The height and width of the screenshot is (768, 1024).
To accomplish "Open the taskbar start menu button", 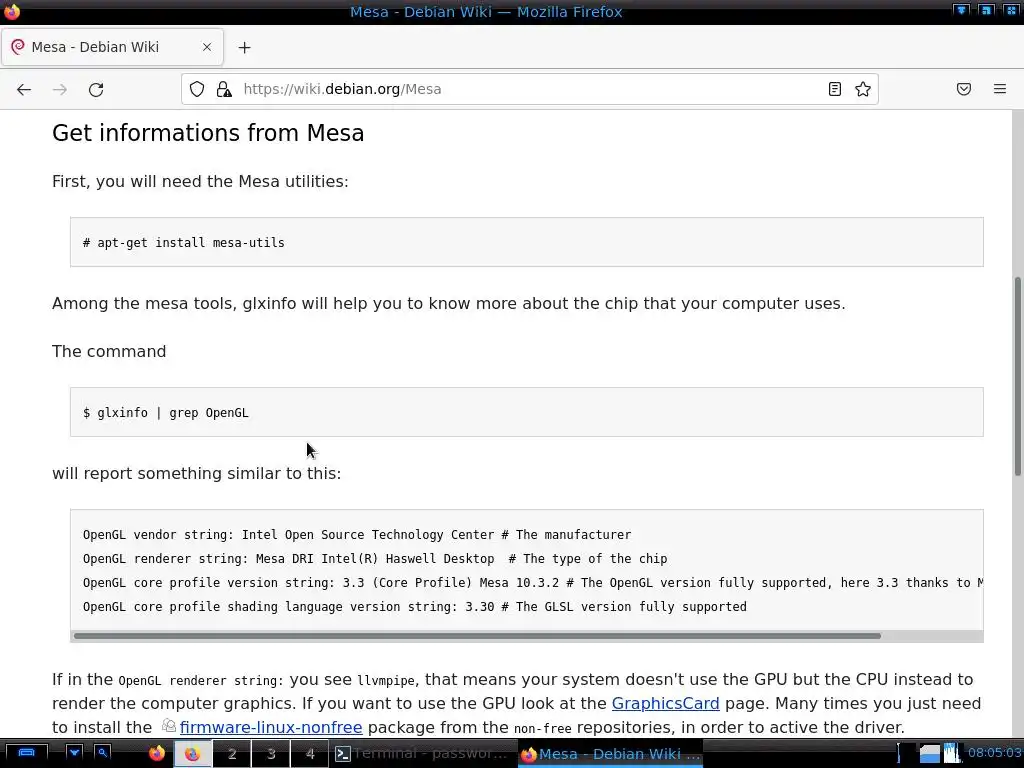I will point(27,753).
